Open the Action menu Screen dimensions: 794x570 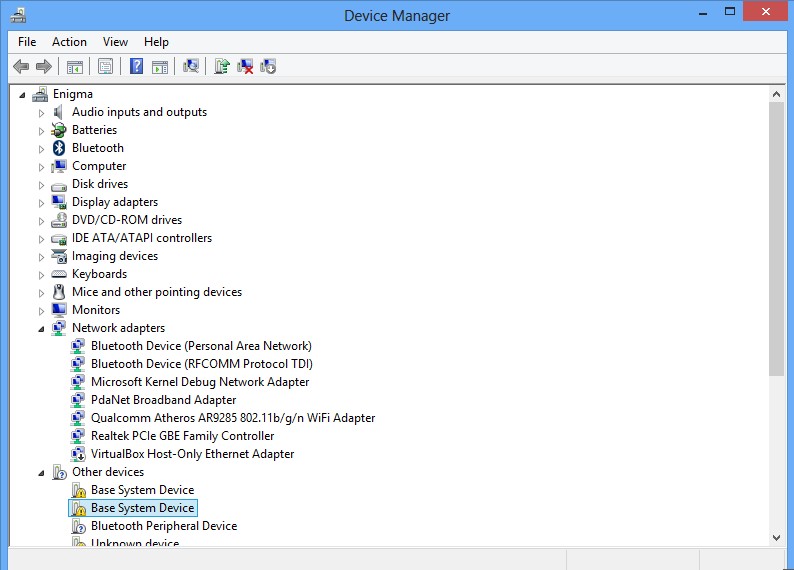pos(69,42)
